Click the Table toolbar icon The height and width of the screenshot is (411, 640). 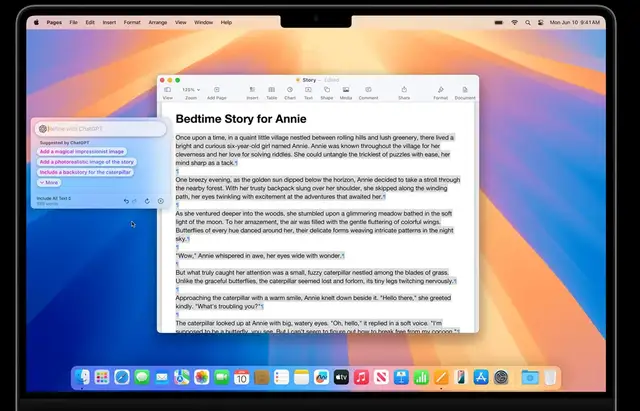(x=272, y=91)
